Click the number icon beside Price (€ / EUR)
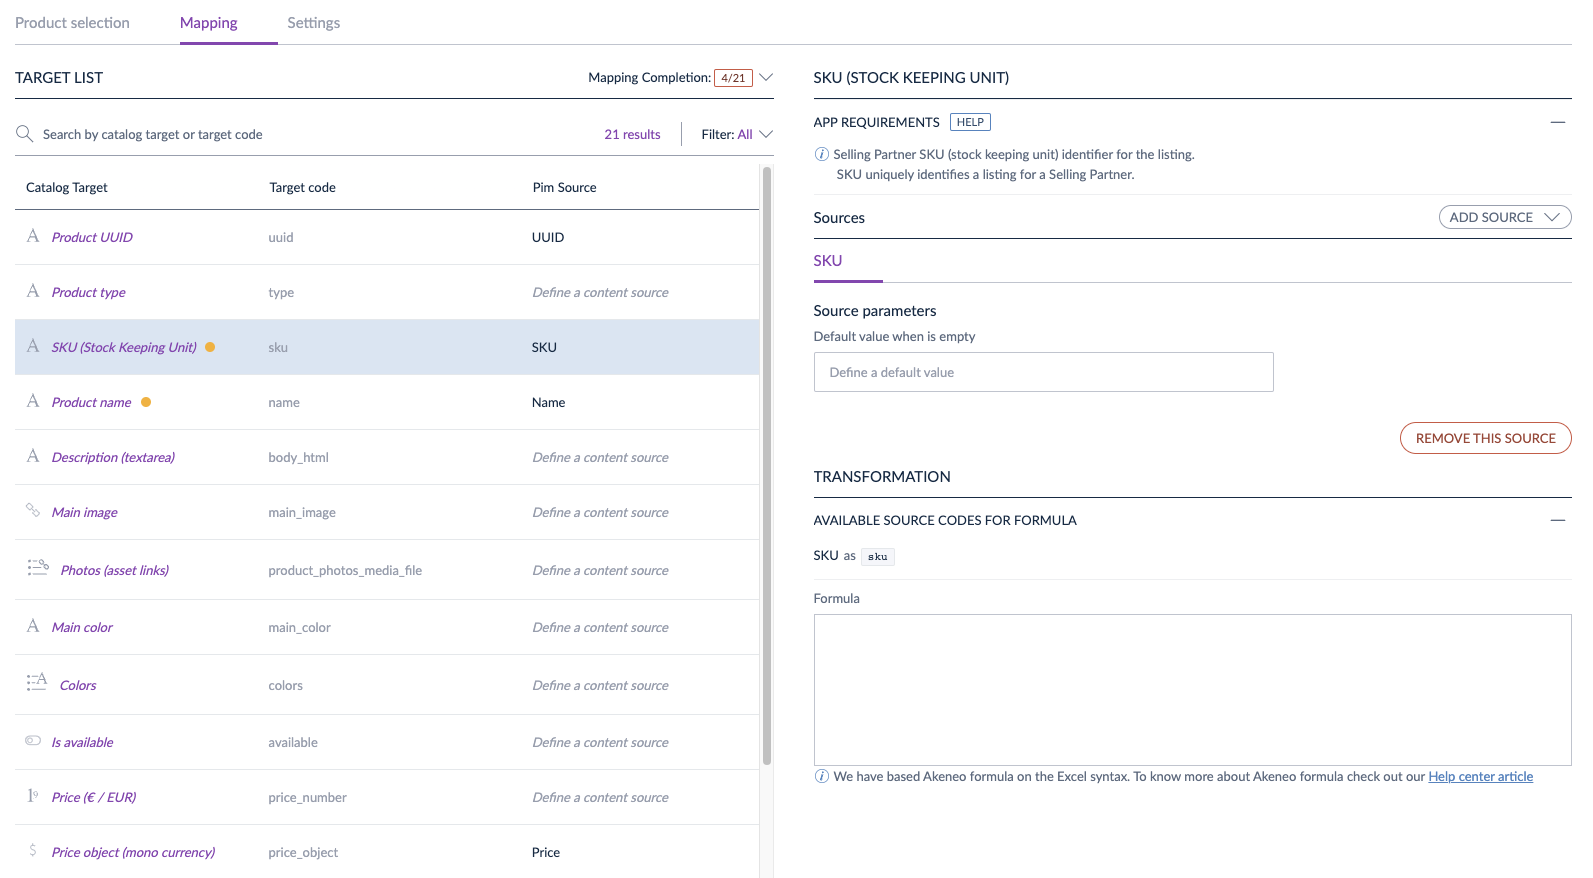 (x=33, y=796)
